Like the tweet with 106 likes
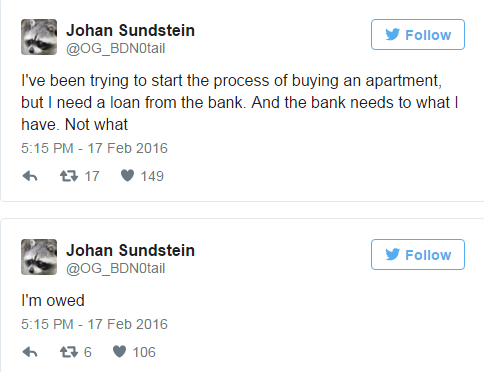The width and height of the screenshot is (484, 372). (x=119, y=351)
